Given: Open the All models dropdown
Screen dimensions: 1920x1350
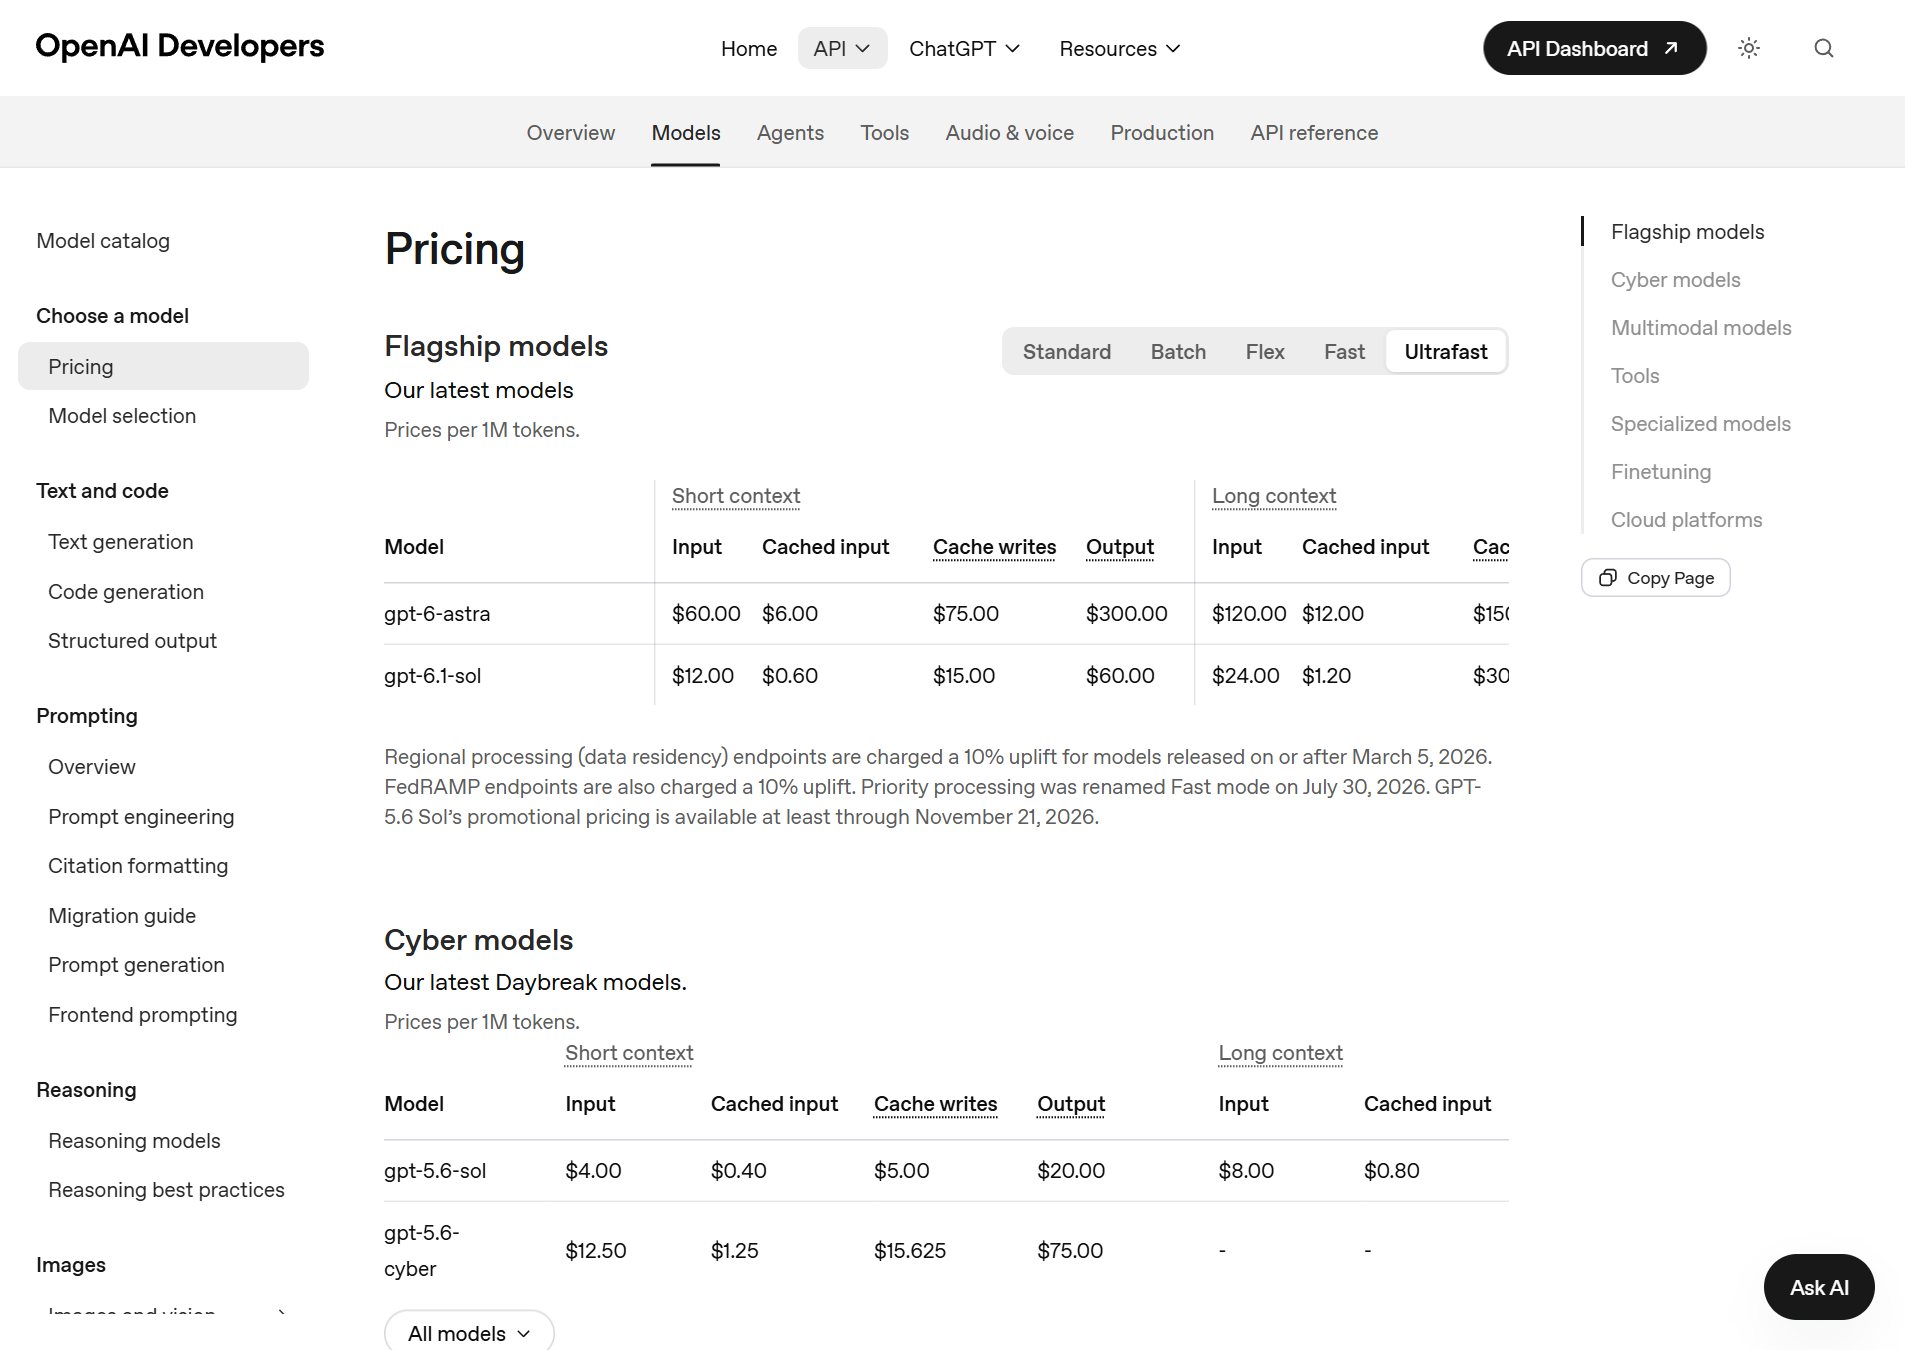Looking at the screenshot, I should click(x=469, y=1333).
